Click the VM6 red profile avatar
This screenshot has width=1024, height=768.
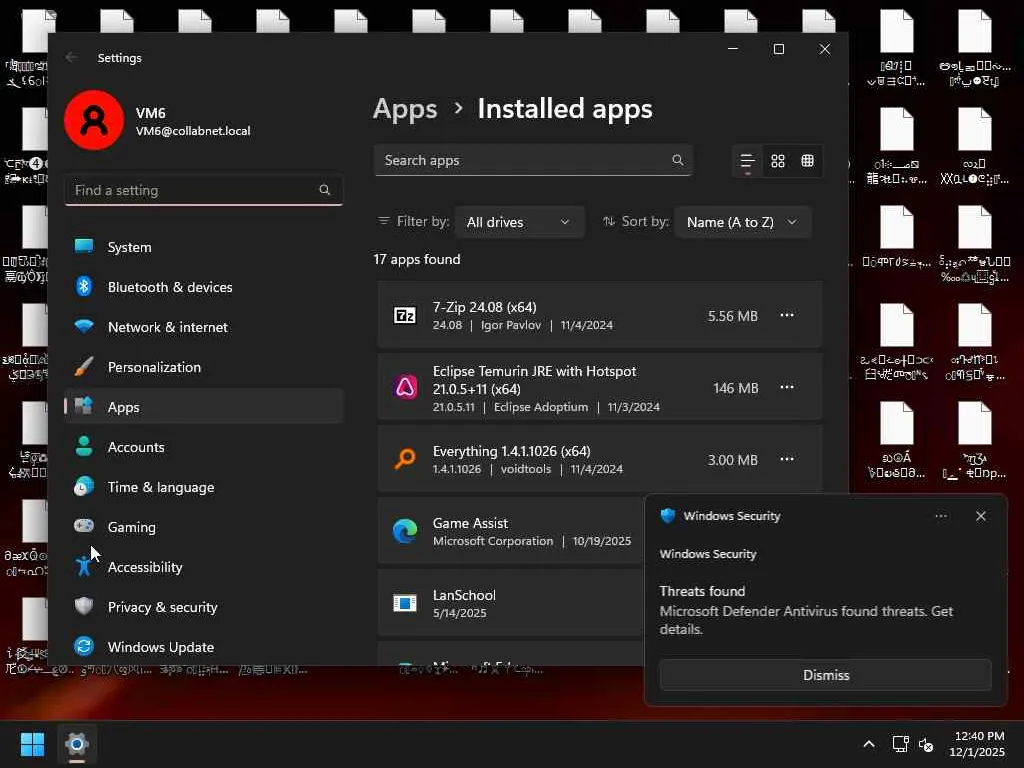pyautogui.click(x=94, y=120)
